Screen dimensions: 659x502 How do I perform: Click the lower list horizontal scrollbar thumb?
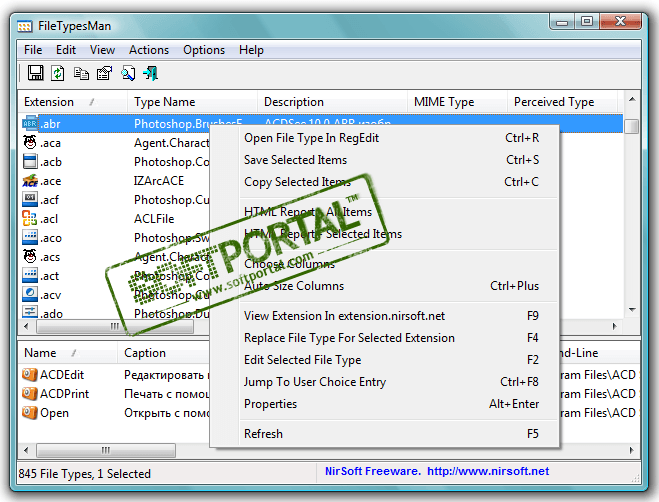106,450
